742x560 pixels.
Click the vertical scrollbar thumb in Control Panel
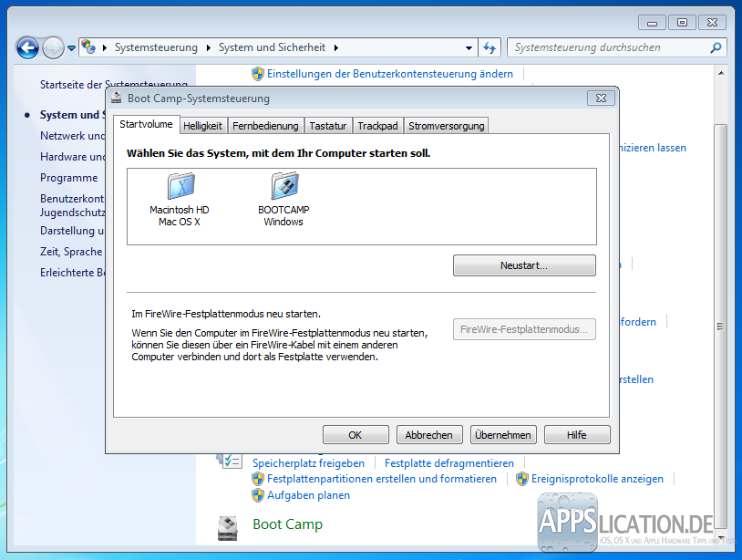pyautogui.click(x=721, y=327)
